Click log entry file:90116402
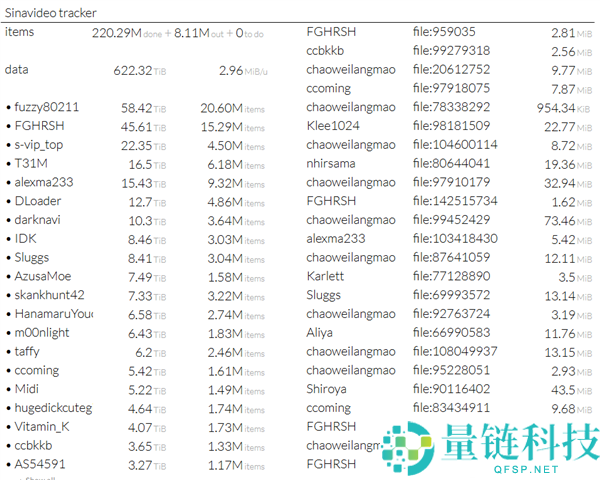This screenshot has width=600, height=480. click(452, 389)
